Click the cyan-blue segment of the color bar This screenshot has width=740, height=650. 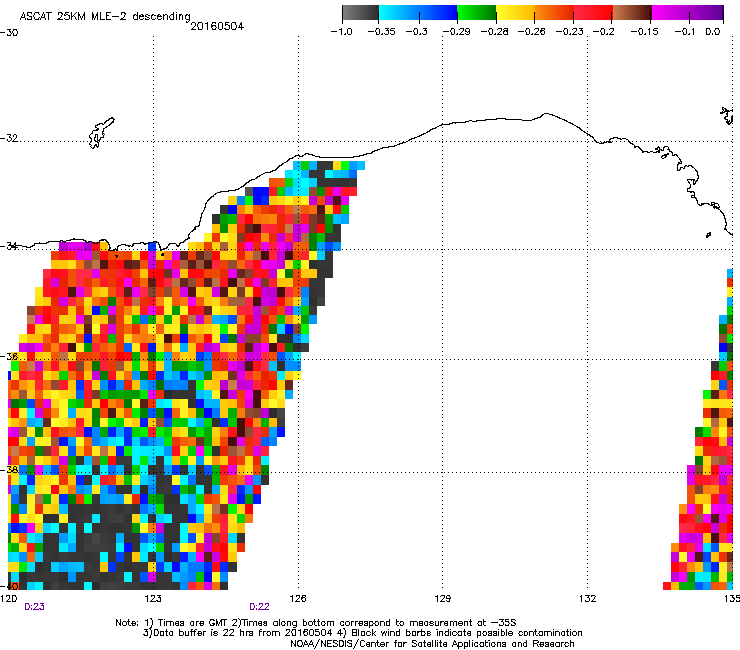pyautogui.click(x=418, y=12)
